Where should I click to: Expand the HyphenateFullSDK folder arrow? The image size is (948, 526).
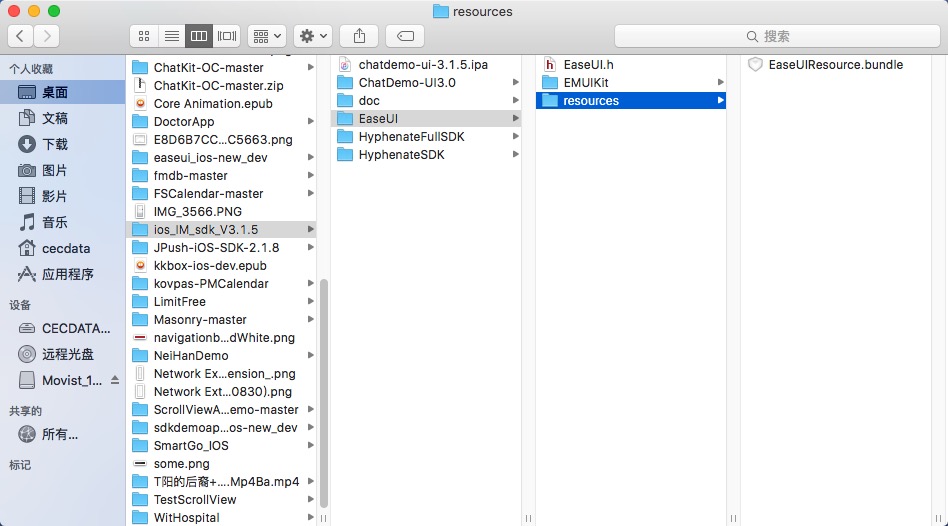click(x=515, y=137)
